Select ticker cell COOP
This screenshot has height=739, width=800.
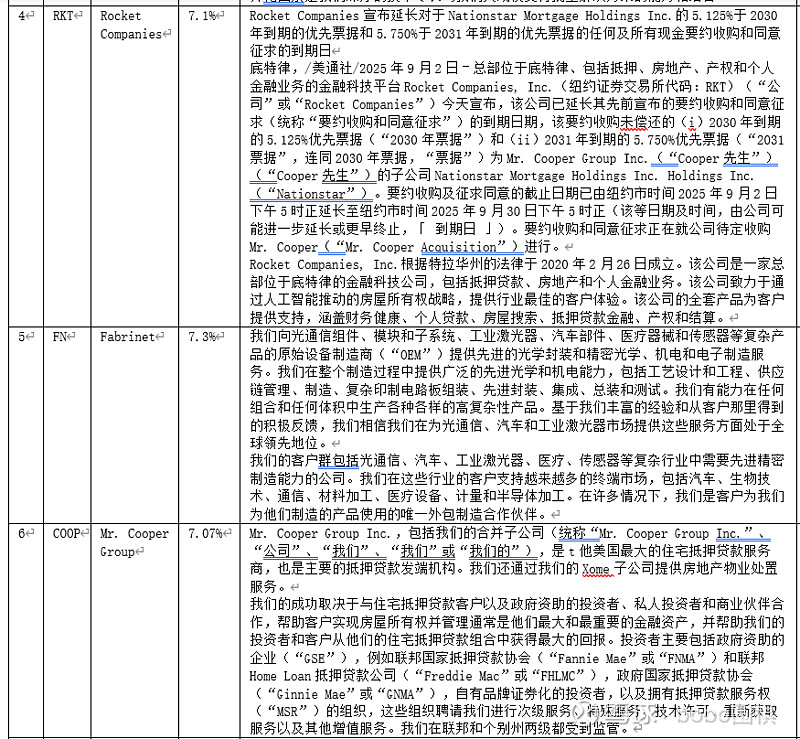[67, 630]
